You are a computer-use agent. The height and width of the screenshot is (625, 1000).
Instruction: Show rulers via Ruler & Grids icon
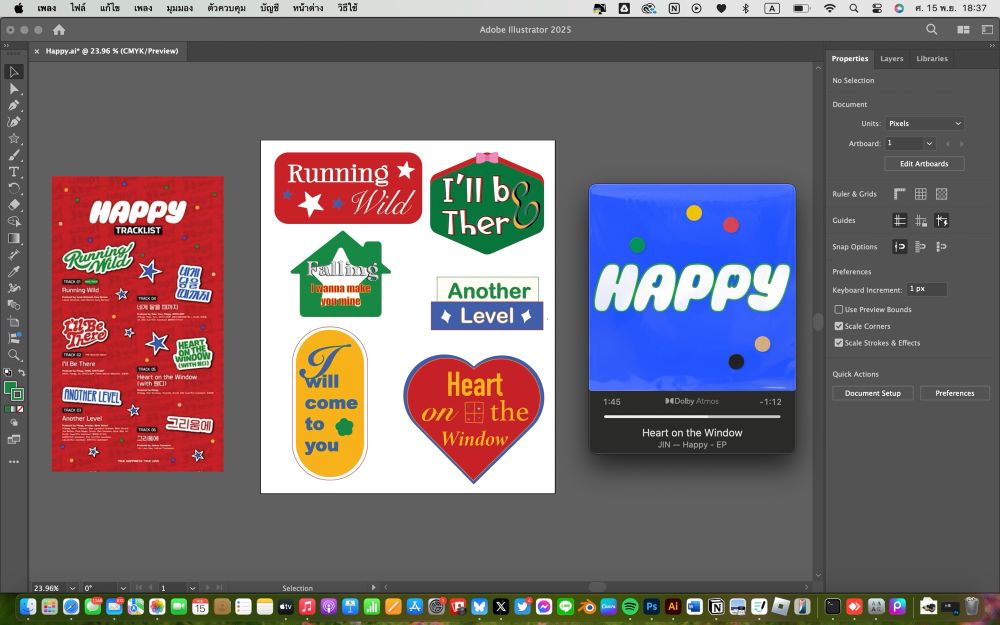click(x=899, y=194)
